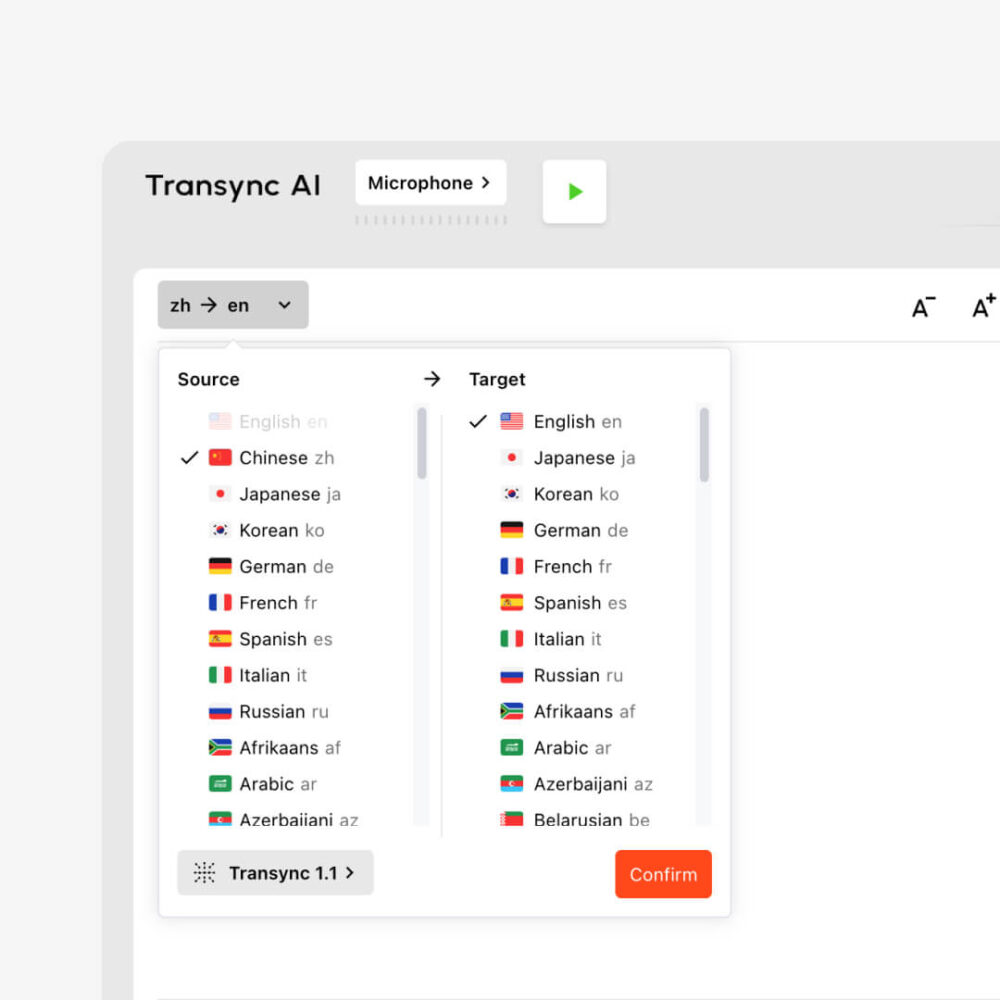Image resolution: width=1000 pixels, height=1000 pixels.
Task: Click the Target column header
Action: coord(497,379)
